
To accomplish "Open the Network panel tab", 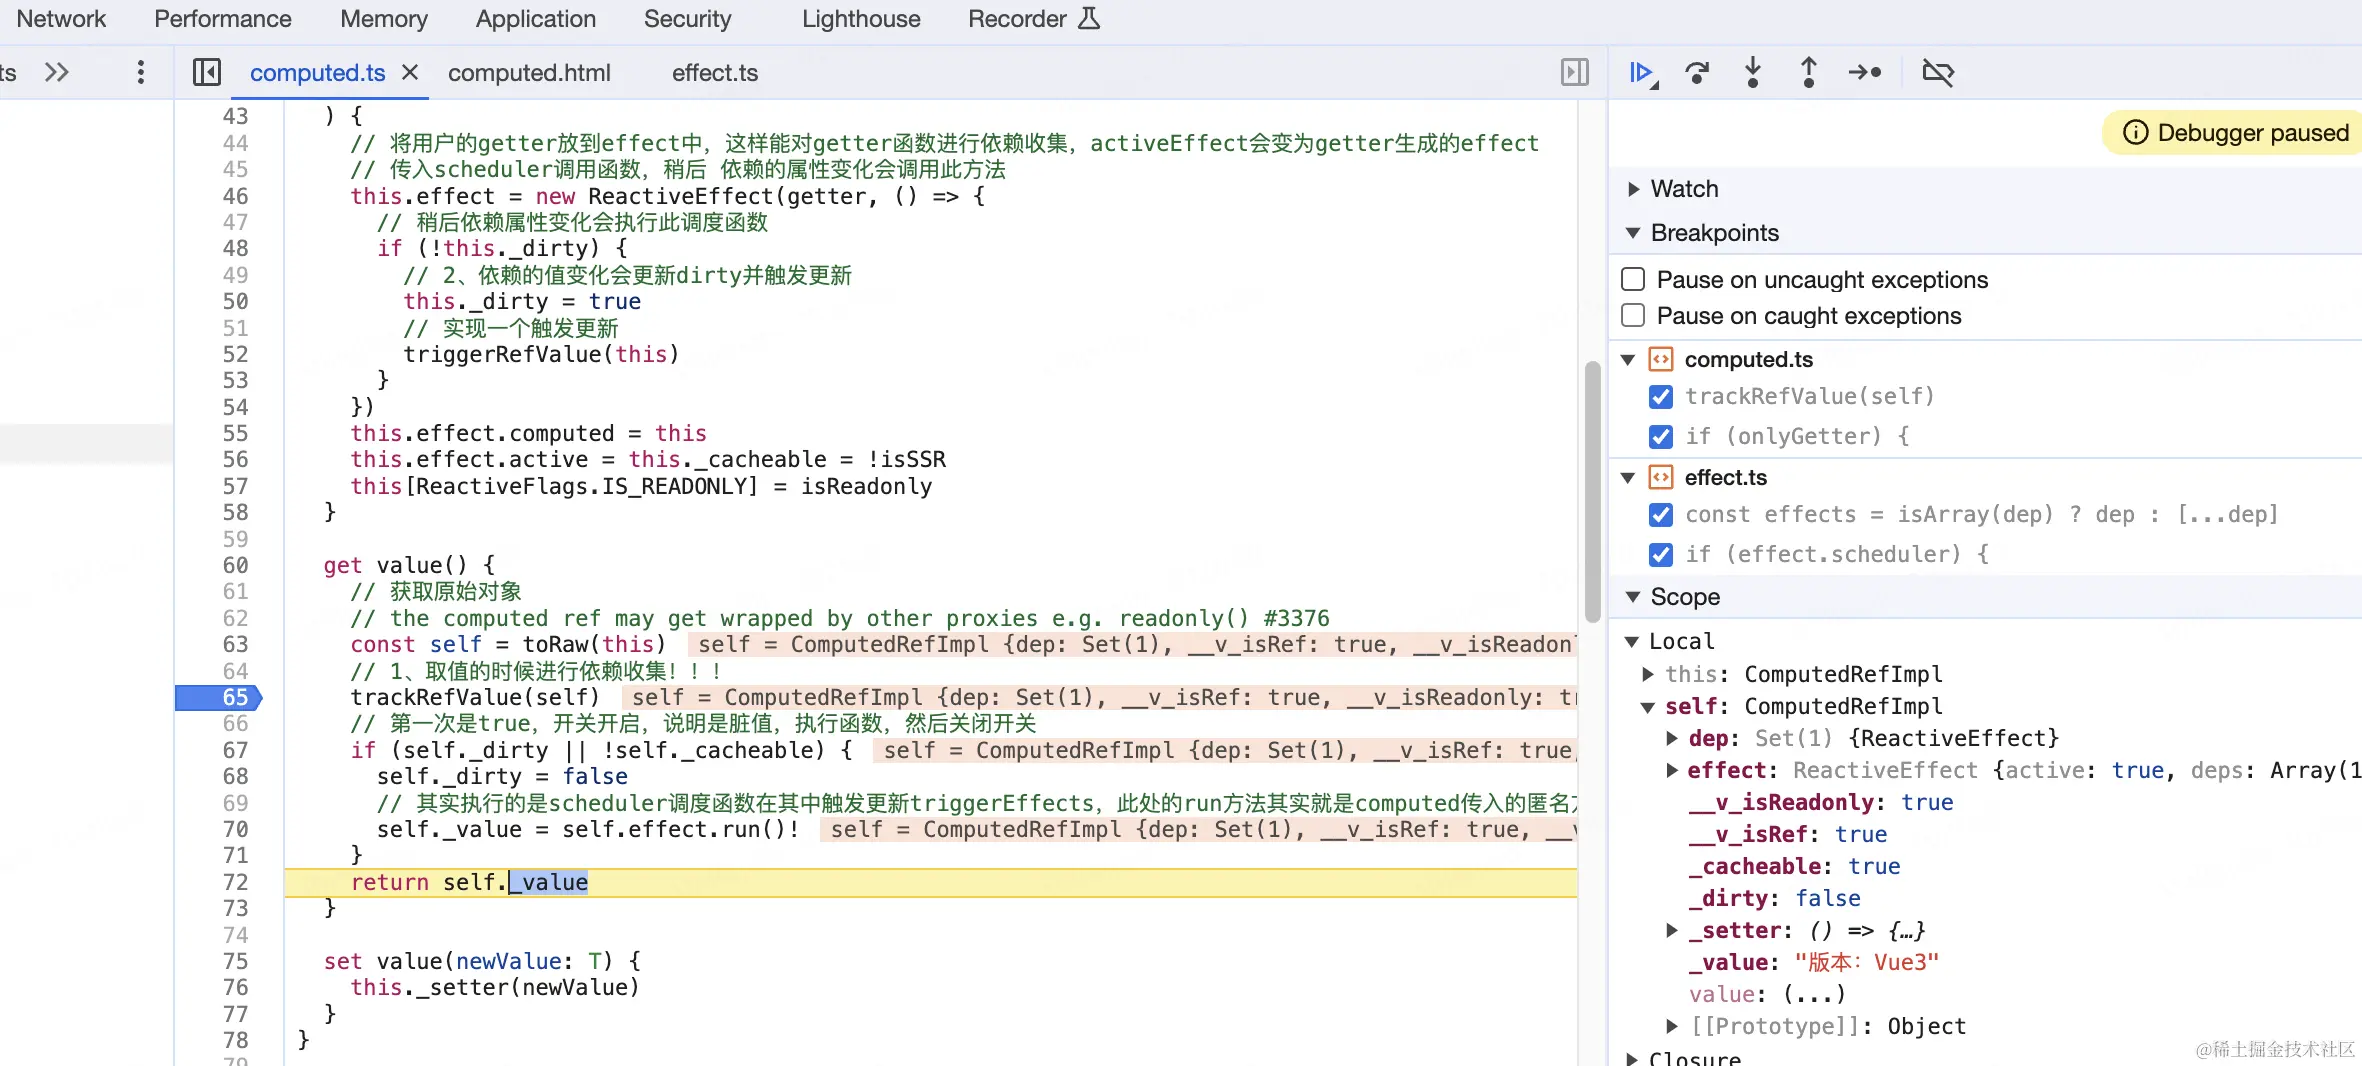I will click(61, 19).
